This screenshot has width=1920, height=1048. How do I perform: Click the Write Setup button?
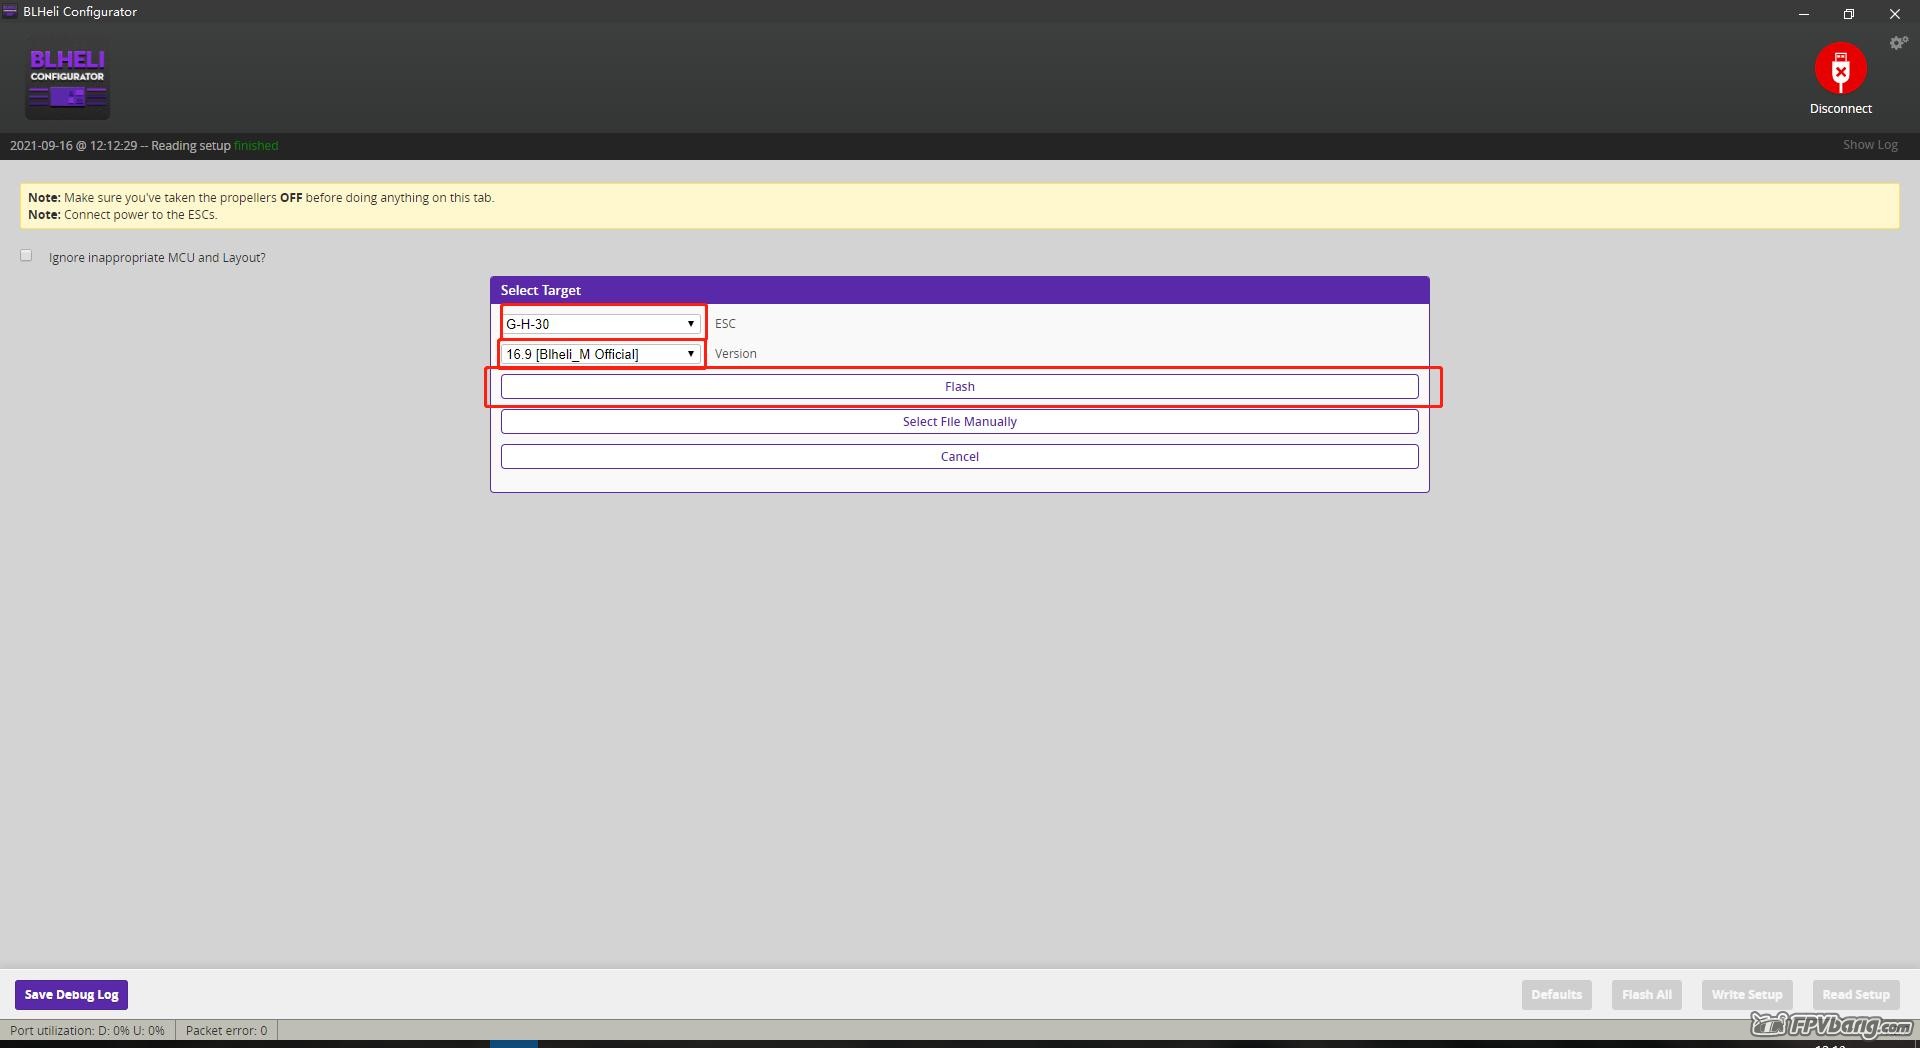1746,995
